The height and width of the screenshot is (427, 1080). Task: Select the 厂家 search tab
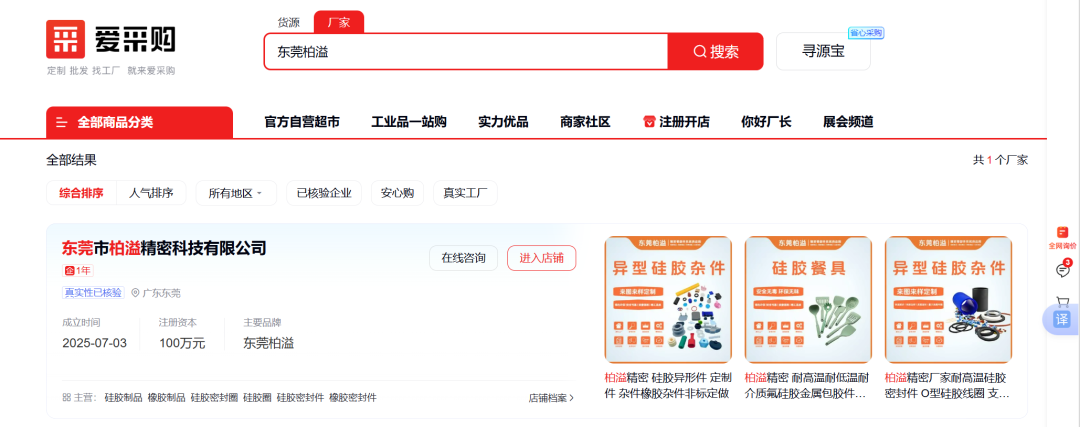(339, 22)
